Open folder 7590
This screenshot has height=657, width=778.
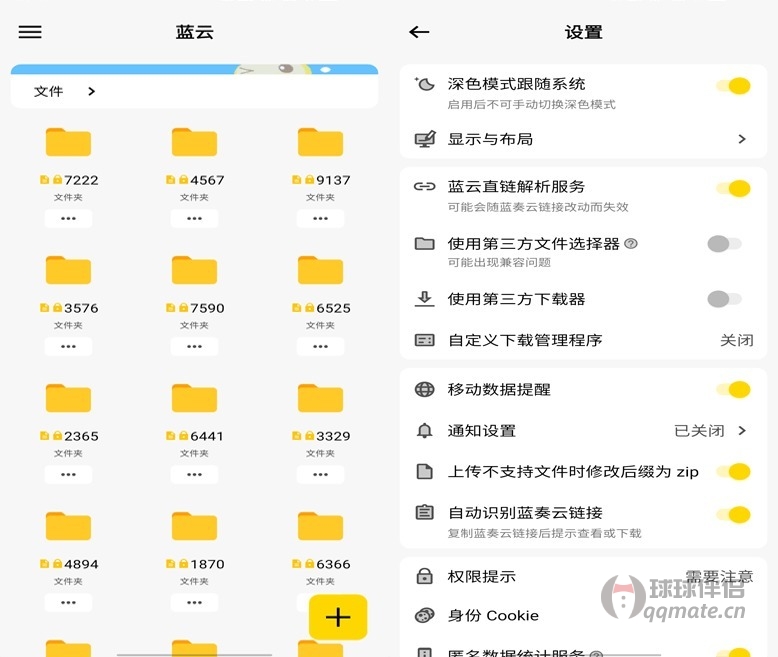[194, 271]
